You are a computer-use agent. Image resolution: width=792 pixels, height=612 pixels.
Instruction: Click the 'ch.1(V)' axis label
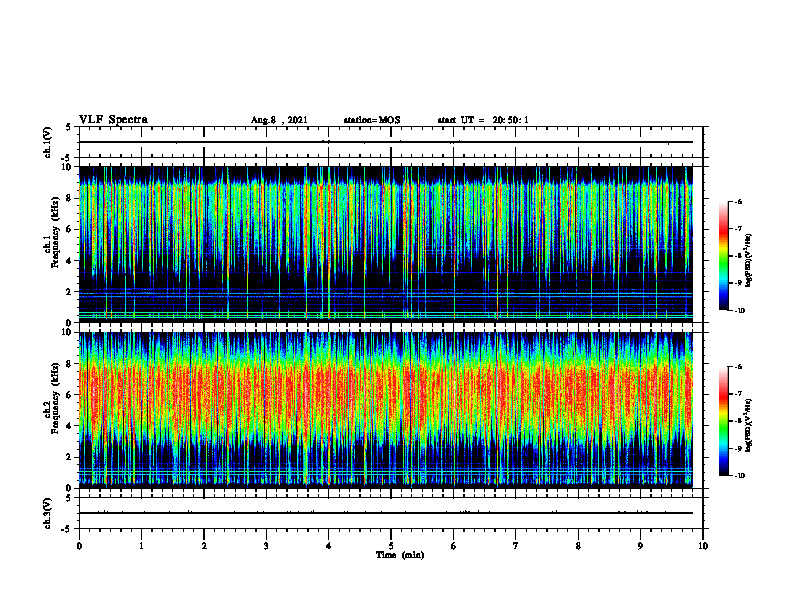(x=48, y=142)
